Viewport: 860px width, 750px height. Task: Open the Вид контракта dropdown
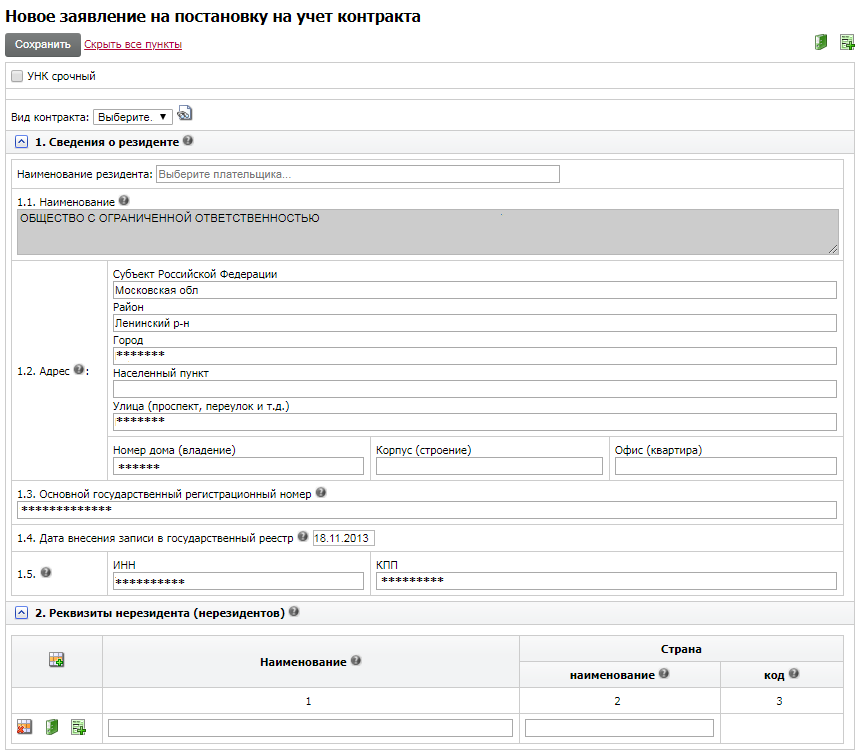132,117
